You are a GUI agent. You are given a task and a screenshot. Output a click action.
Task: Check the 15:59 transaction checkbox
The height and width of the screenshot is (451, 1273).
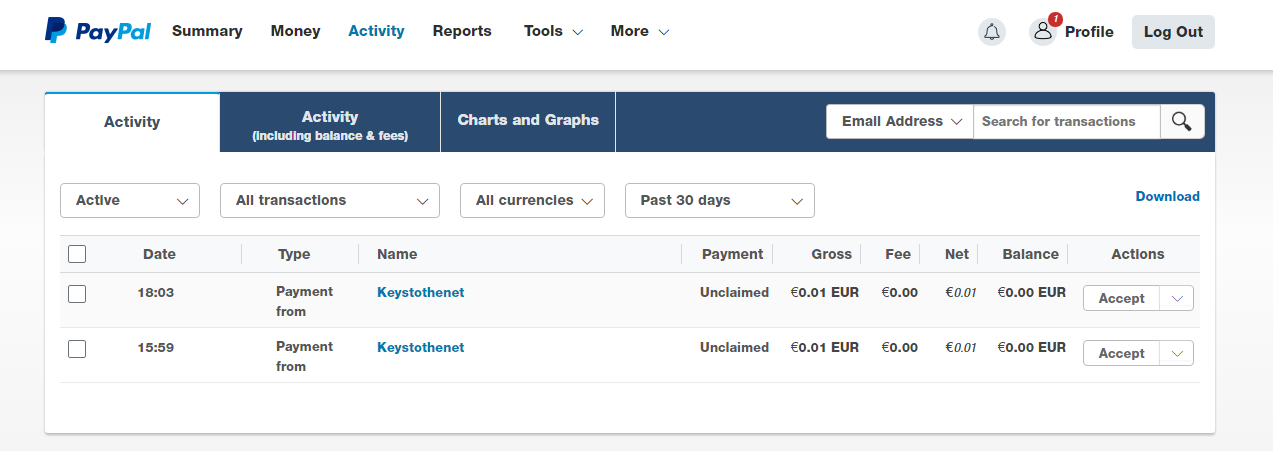coord(77,349)
